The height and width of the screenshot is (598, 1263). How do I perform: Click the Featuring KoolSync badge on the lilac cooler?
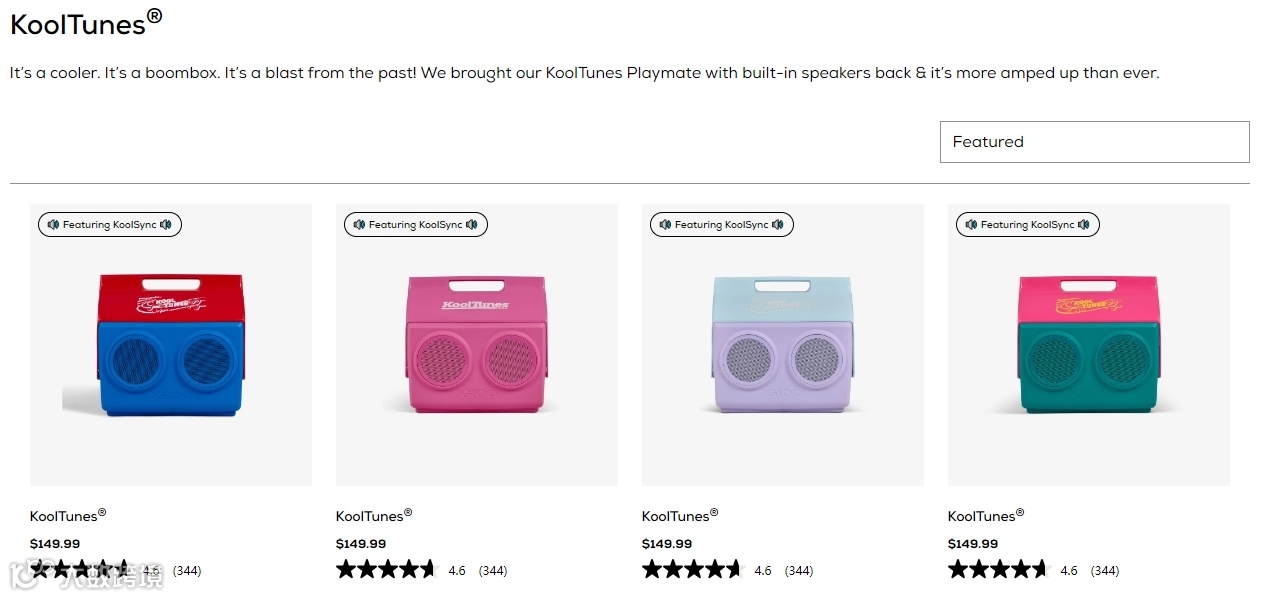point(722,225)
